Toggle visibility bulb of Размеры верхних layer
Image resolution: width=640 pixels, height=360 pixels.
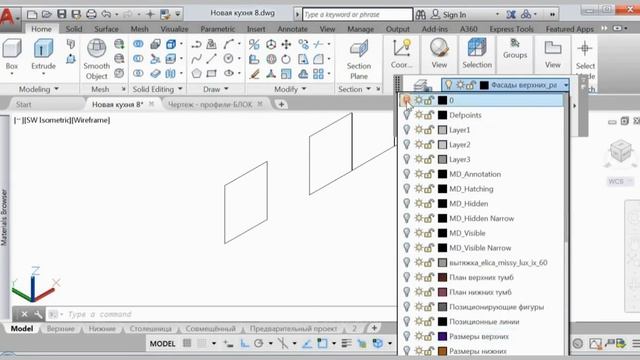coord(407,336)
